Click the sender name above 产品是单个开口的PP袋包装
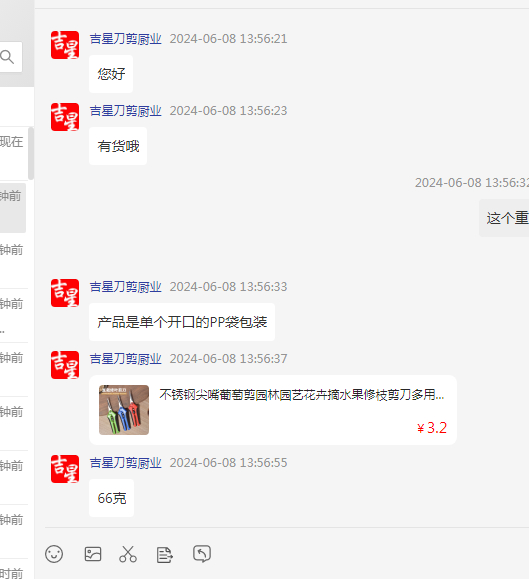Screen dimensions: 529x579 126,287
